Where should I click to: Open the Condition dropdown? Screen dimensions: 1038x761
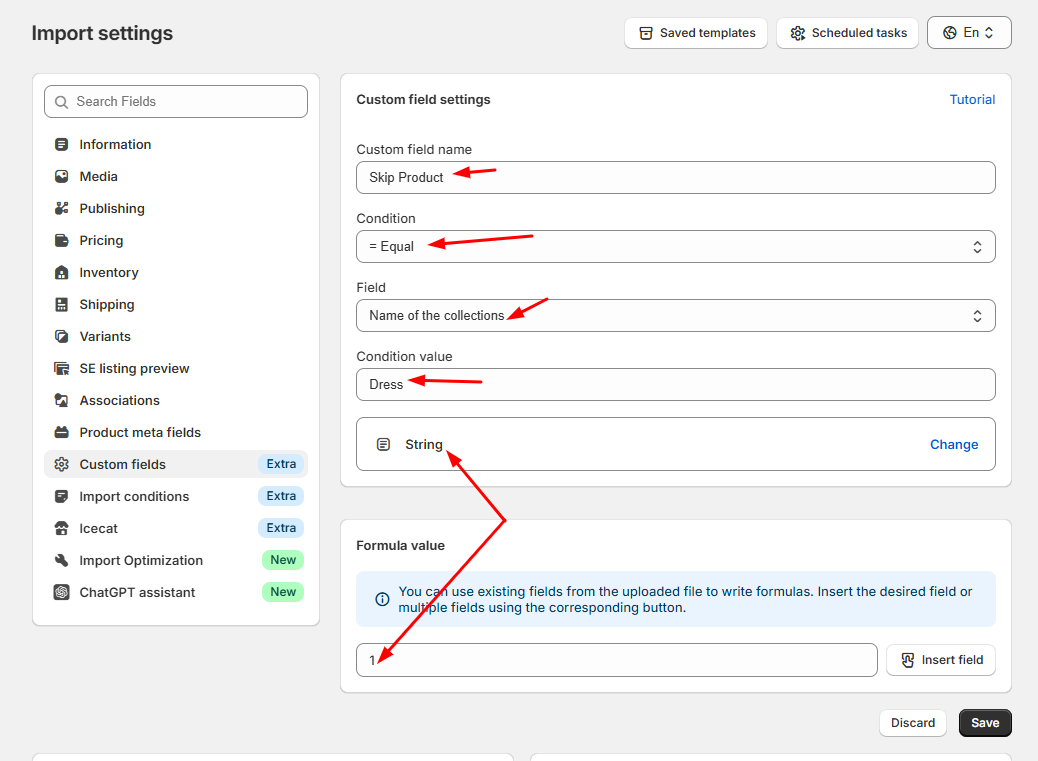click(676, 247)
